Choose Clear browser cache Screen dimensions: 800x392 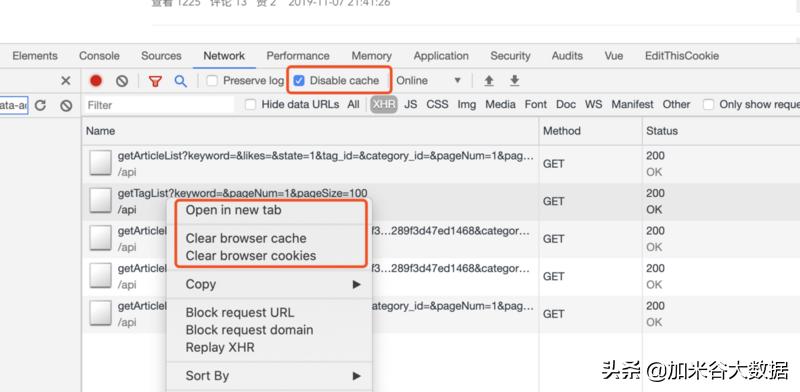click(246, 238)
